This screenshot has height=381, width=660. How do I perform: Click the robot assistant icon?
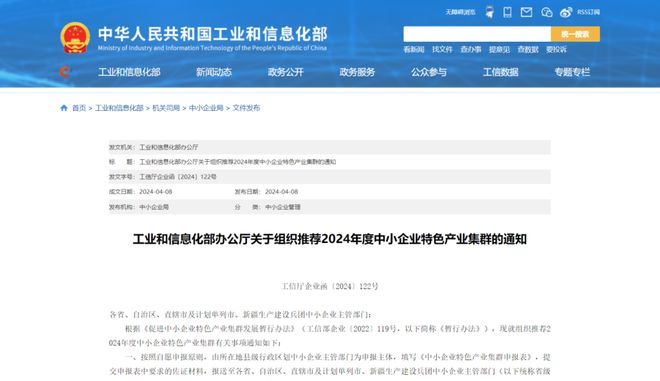click(x=489, y=12)
